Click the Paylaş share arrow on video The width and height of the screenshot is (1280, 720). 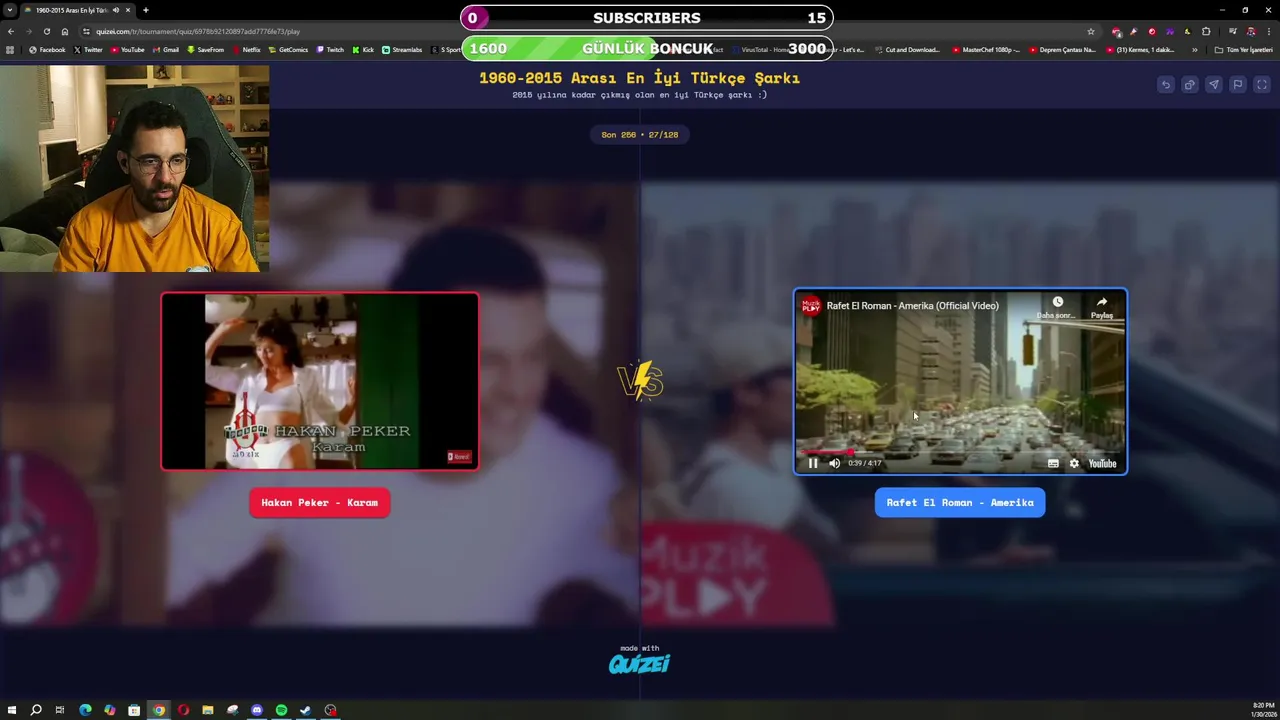point(1101,302)
